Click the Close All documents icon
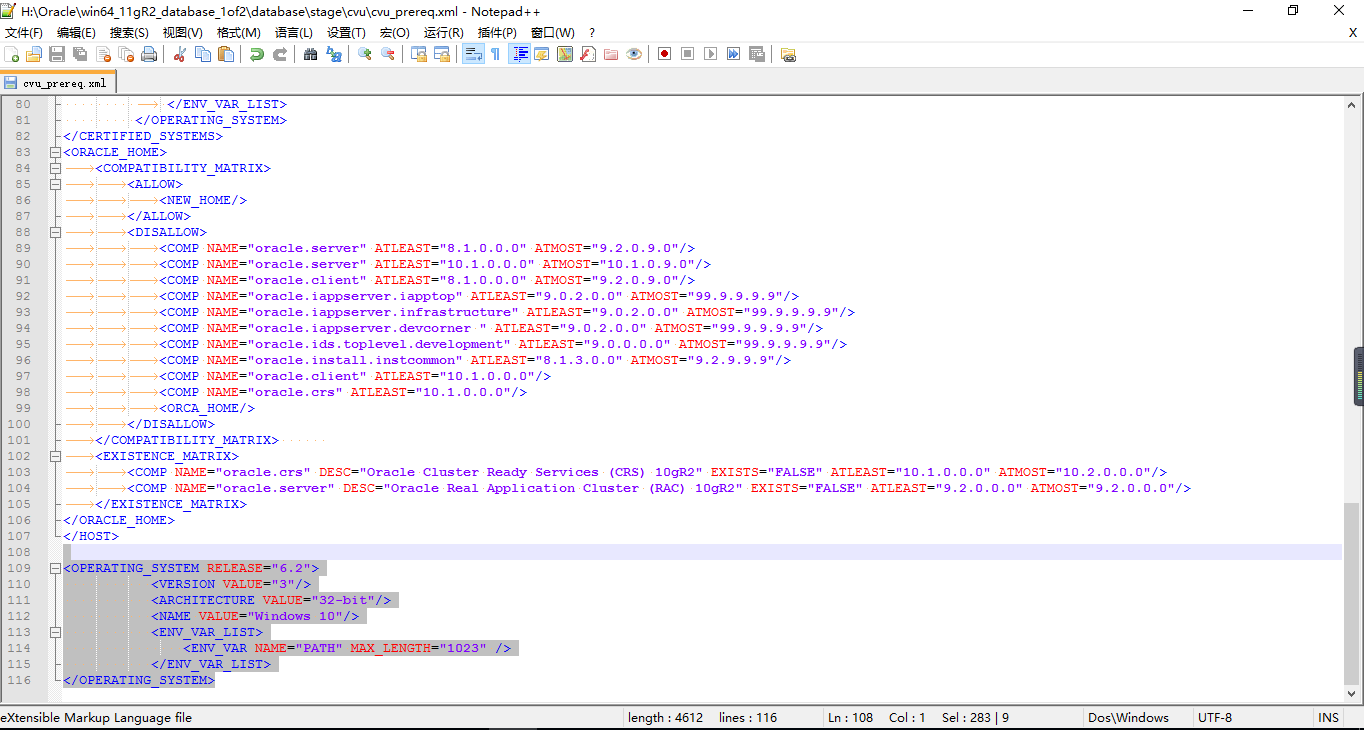Screen dimensions: 1364x730 point(126,54)
